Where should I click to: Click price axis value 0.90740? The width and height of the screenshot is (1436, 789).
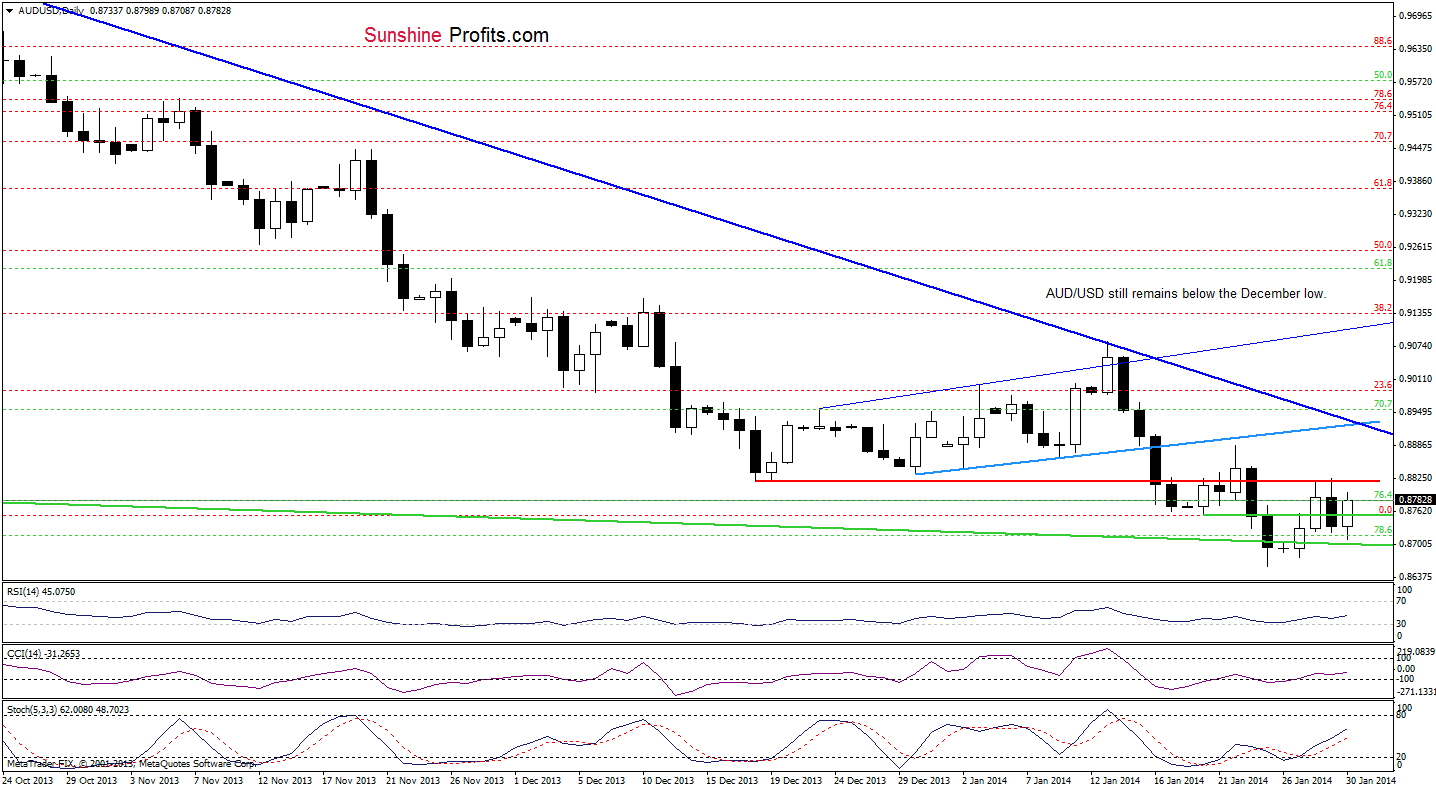pyautogui.click(x=1416, y=346)
